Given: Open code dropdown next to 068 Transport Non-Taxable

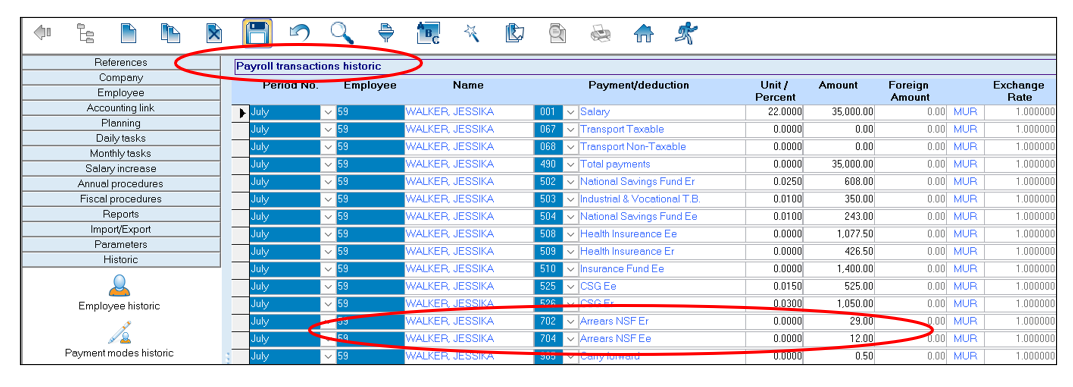Looking at the screenshot, I should 571,147.
